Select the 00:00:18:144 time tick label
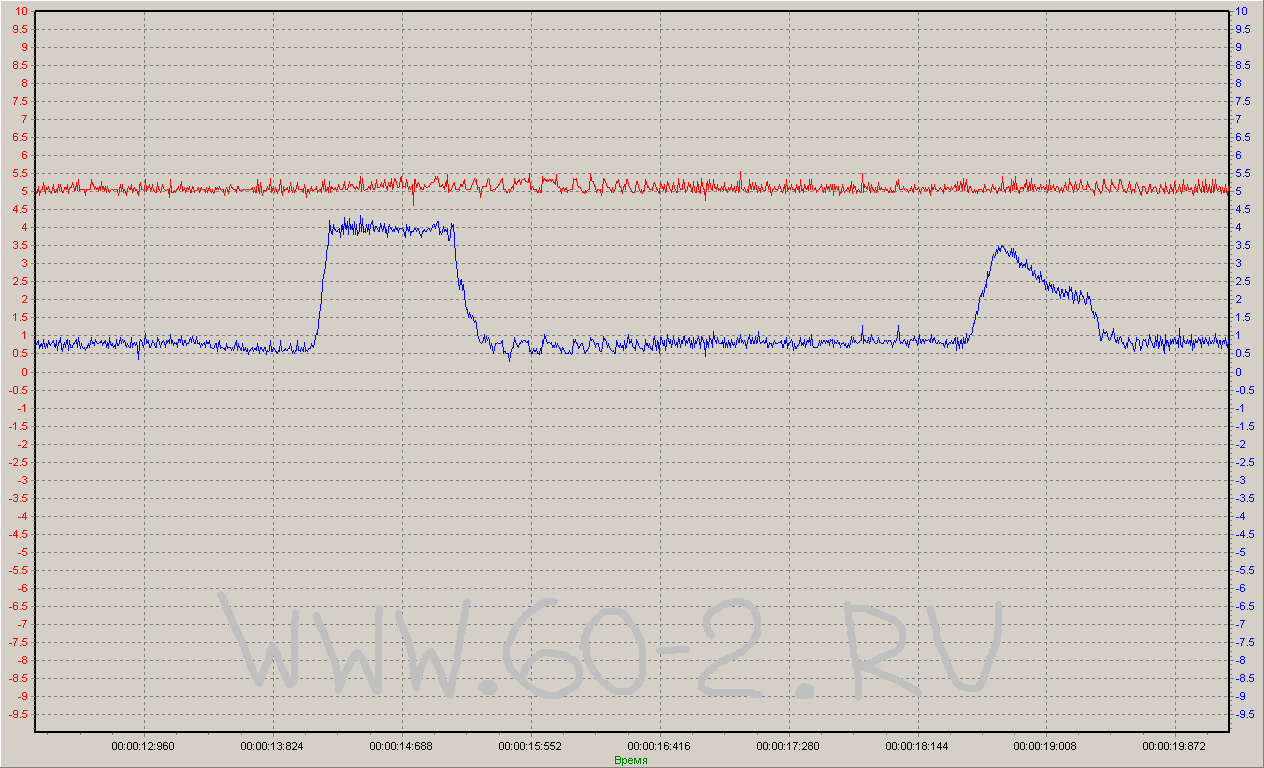This screenshot has height=768, width=1264. click(x=917, y=746)
